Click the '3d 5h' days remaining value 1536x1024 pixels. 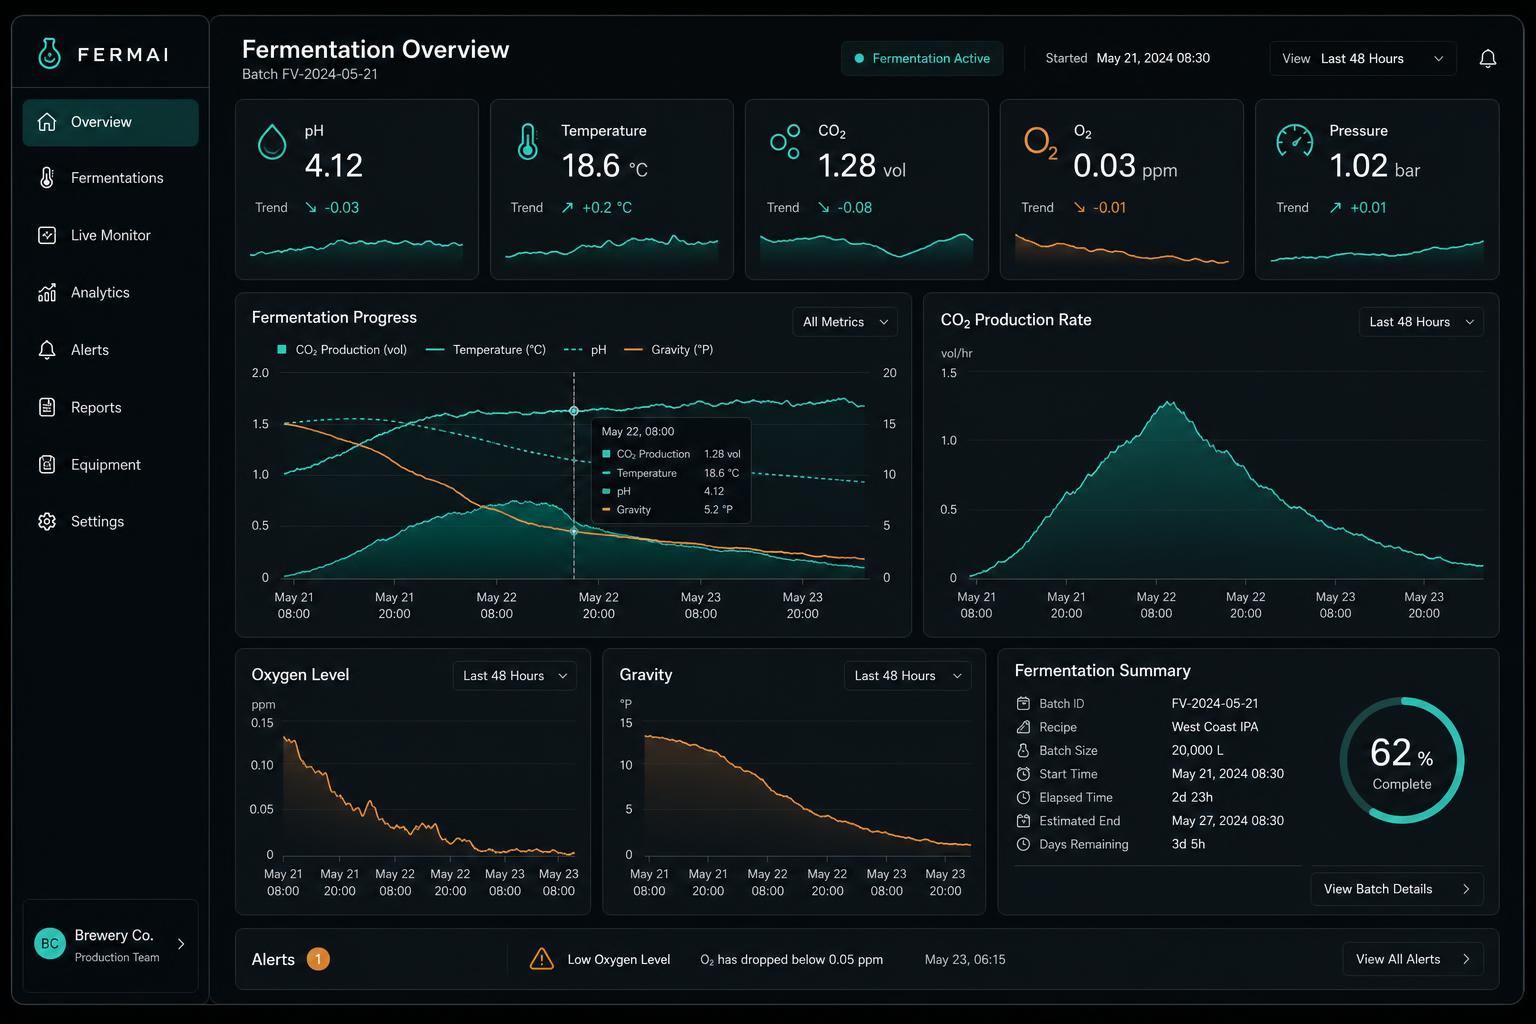click(x=1188, y=844)
